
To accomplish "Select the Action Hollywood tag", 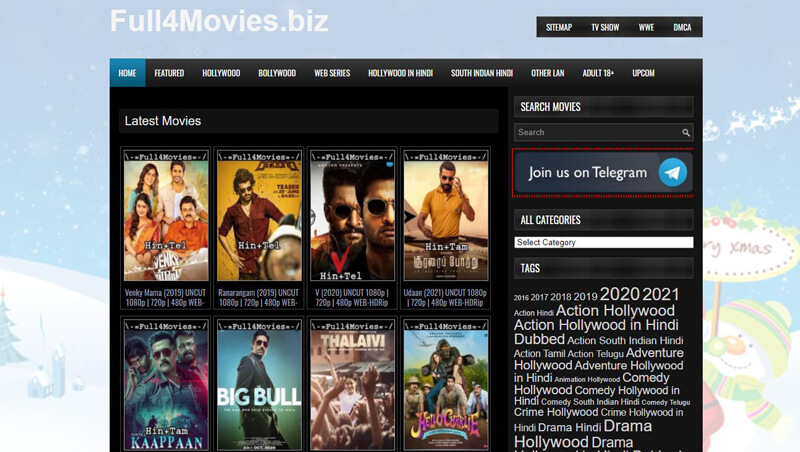I will coord(615,311).
